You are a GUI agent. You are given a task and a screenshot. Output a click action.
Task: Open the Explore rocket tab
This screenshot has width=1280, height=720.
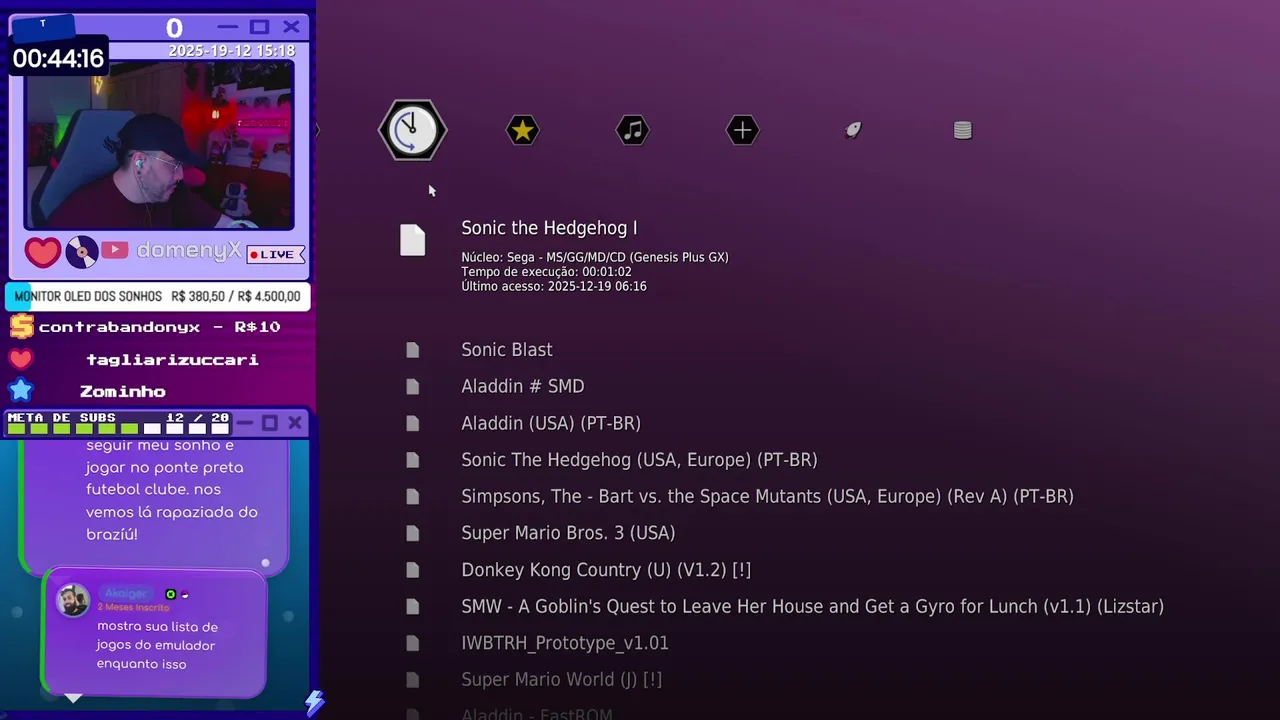point(852,130)
